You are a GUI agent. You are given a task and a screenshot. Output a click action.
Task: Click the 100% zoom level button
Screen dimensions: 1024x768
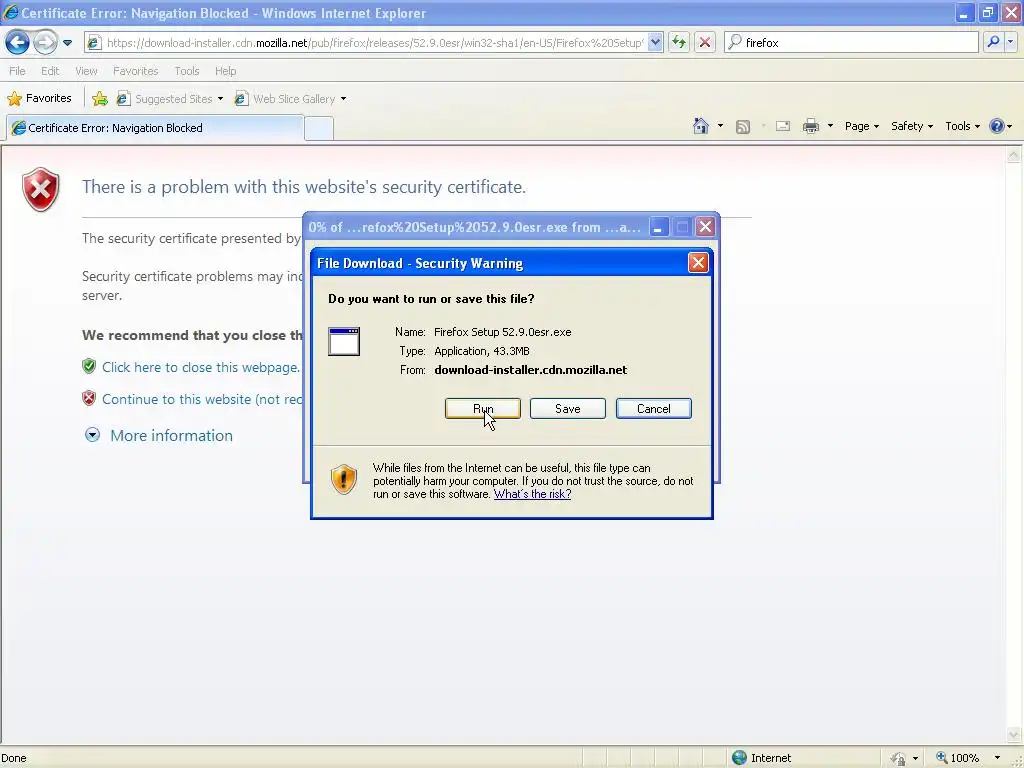[958, 758]
